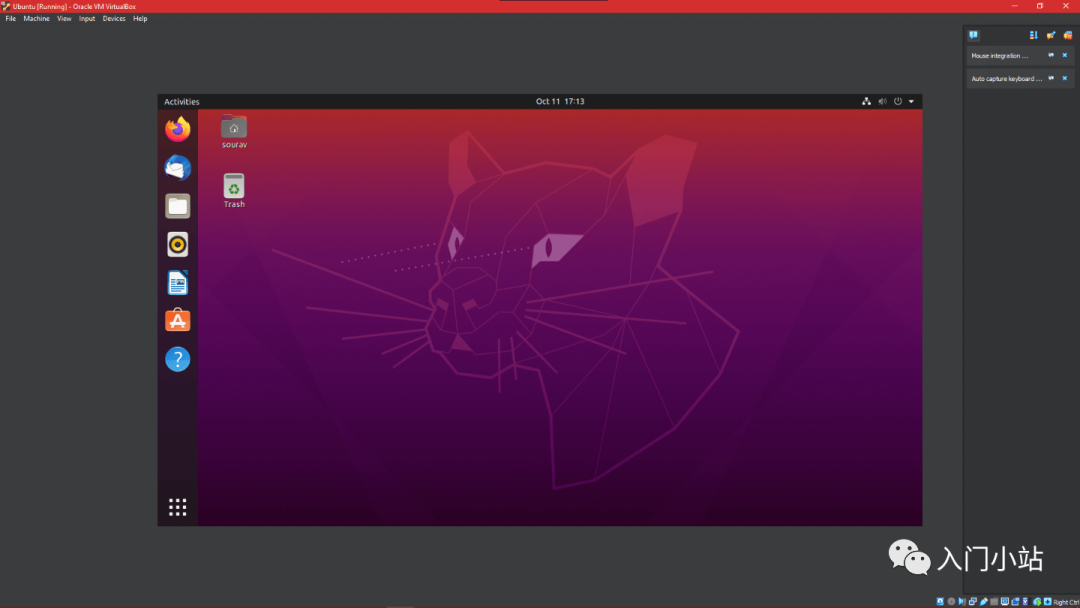
Task: Click the Right Ctrl host key label
Action: (1066, 602)
